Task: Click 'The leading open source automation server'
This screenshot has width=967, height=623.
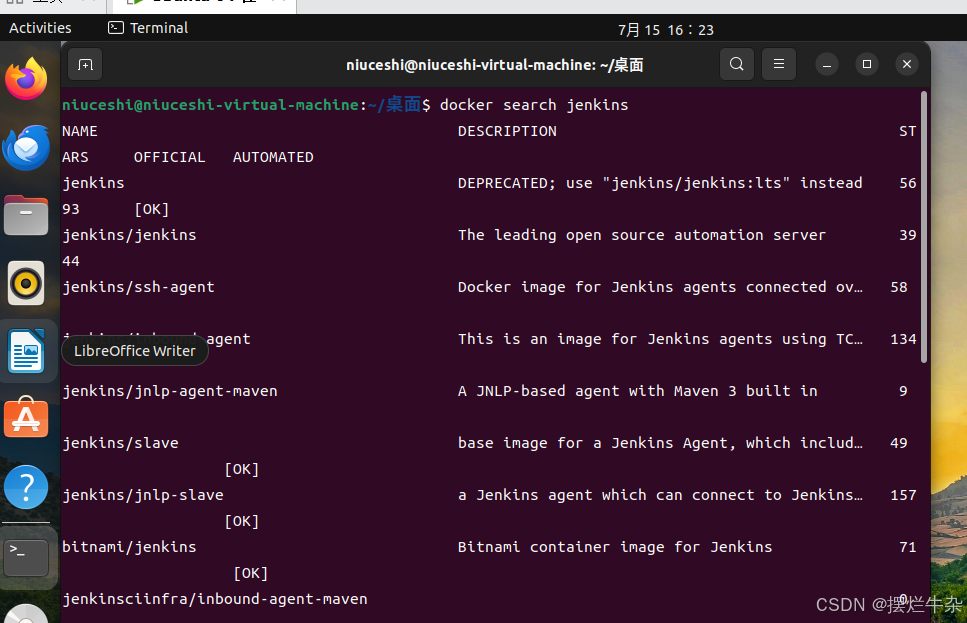Action: pyautogui.click(x=641, y=235)
